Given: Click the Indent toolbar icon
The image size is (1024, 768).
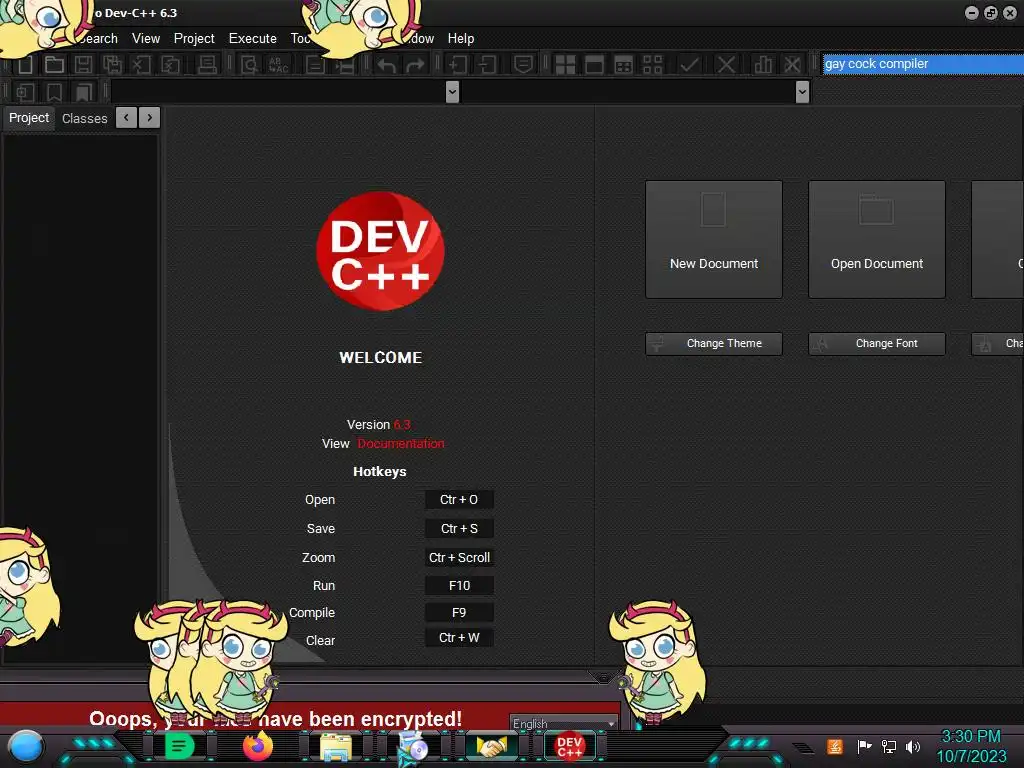Looking at the screenshot, I should point(458,64).
